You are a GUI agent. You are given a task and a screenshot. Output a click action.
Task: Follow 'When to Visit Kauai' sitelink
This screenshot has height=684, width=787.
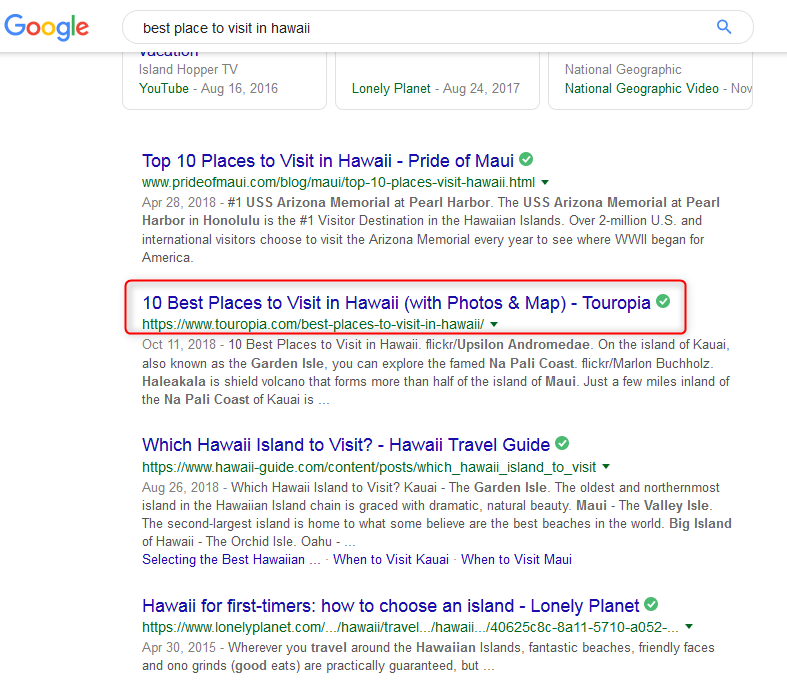[390, 560]
